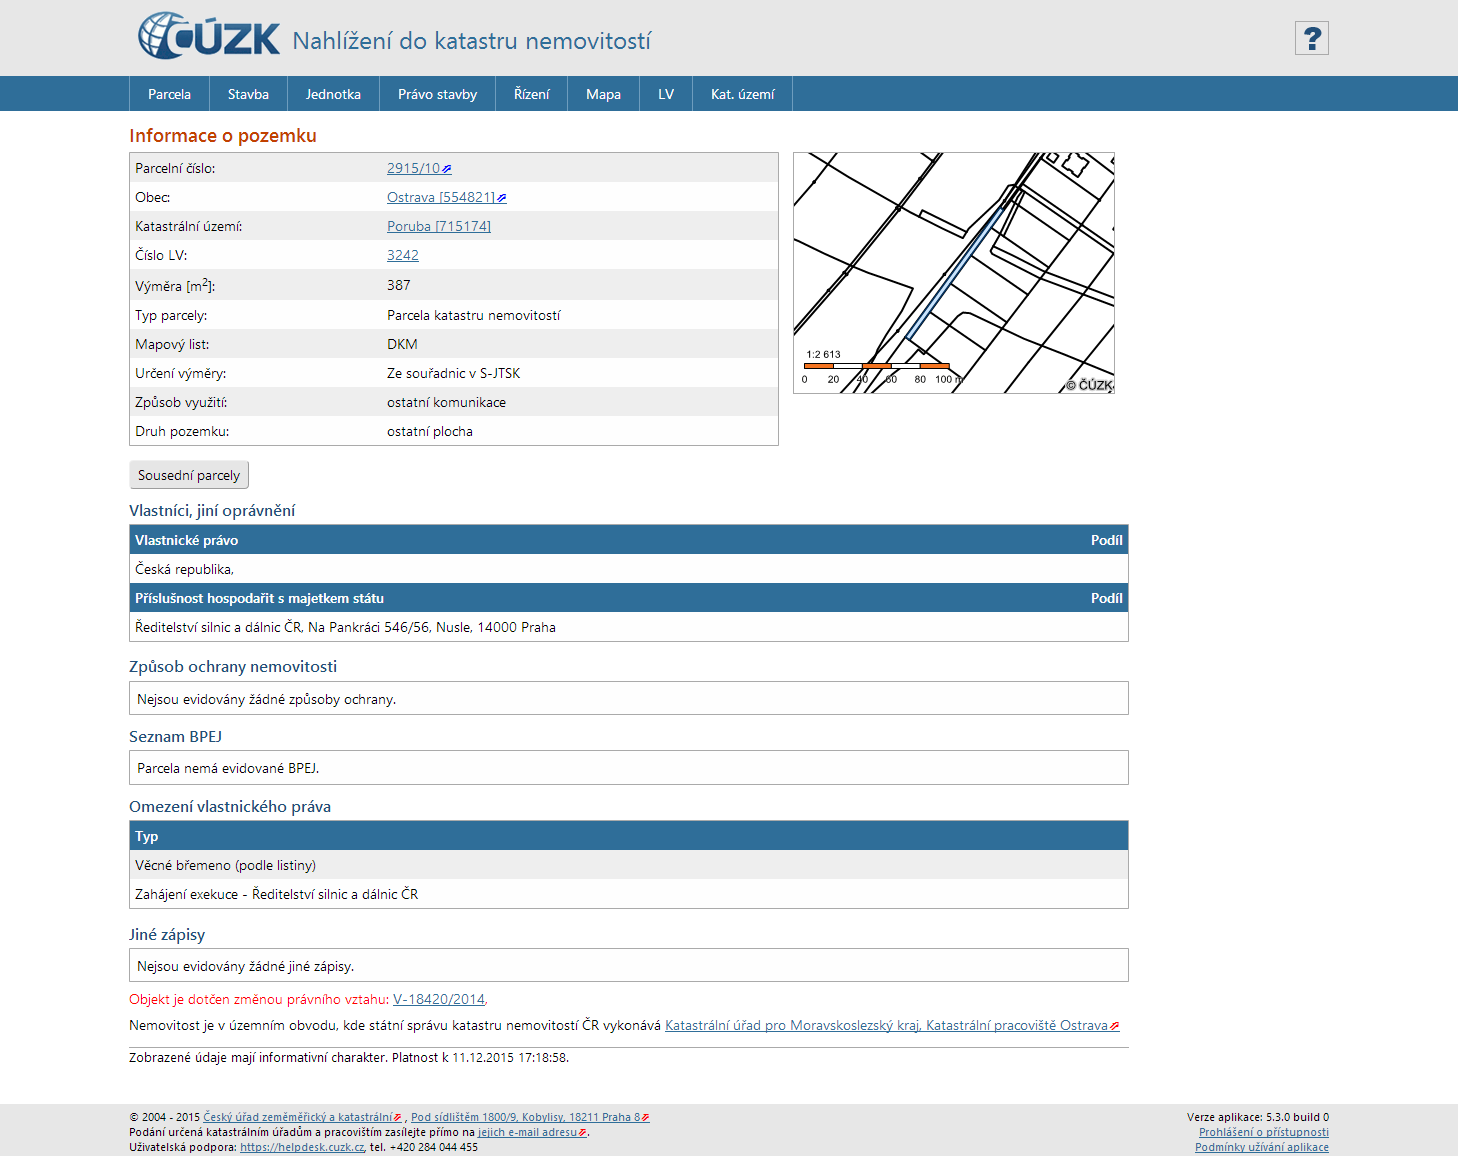Click external icon after jejich e-mail adresu
Screen dimensions: 1458x1156
(583, 1133)
